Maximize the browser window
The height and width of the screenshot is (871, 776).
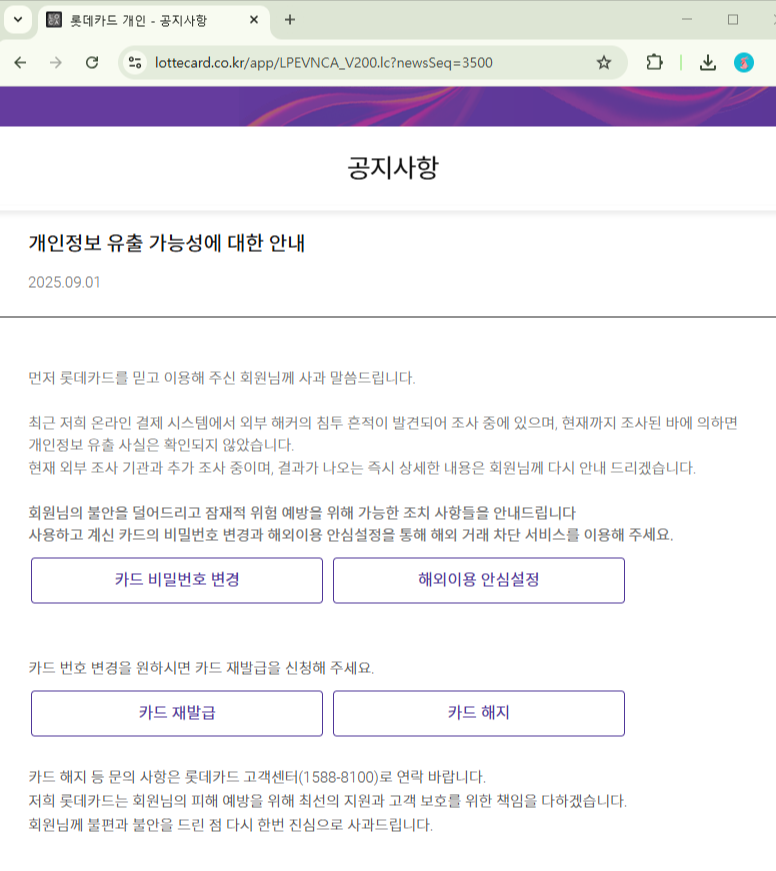(733, 19)
